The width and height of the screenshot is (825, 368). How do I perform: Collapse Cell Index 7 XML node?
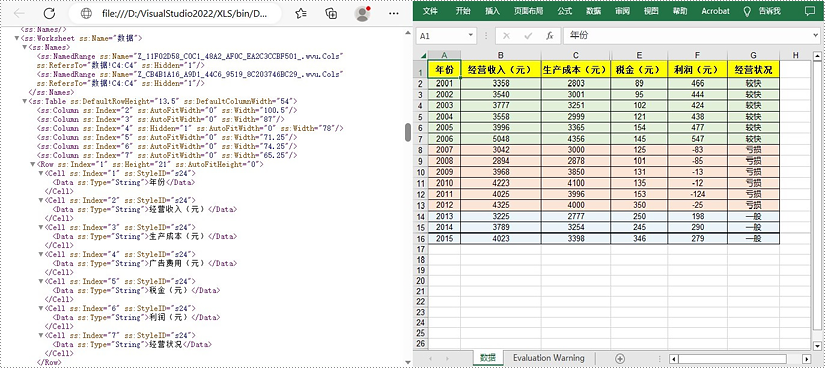point(41,335)
